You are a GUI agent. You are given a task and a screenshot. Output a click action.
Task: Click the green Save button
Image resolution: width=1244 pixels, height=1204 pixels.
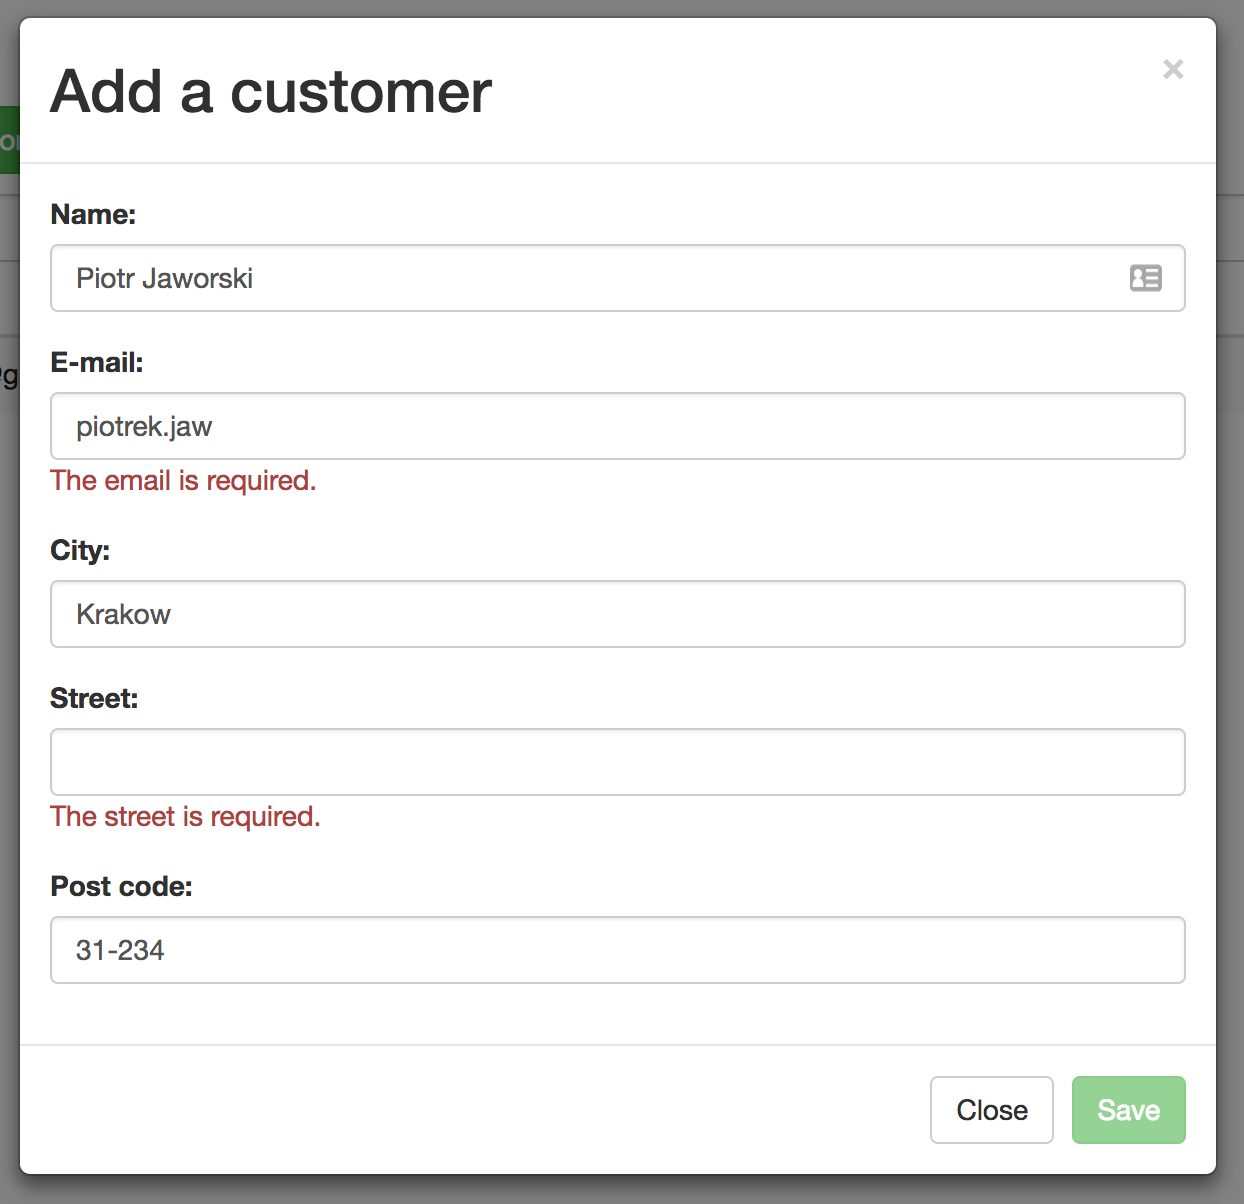1129,1110
